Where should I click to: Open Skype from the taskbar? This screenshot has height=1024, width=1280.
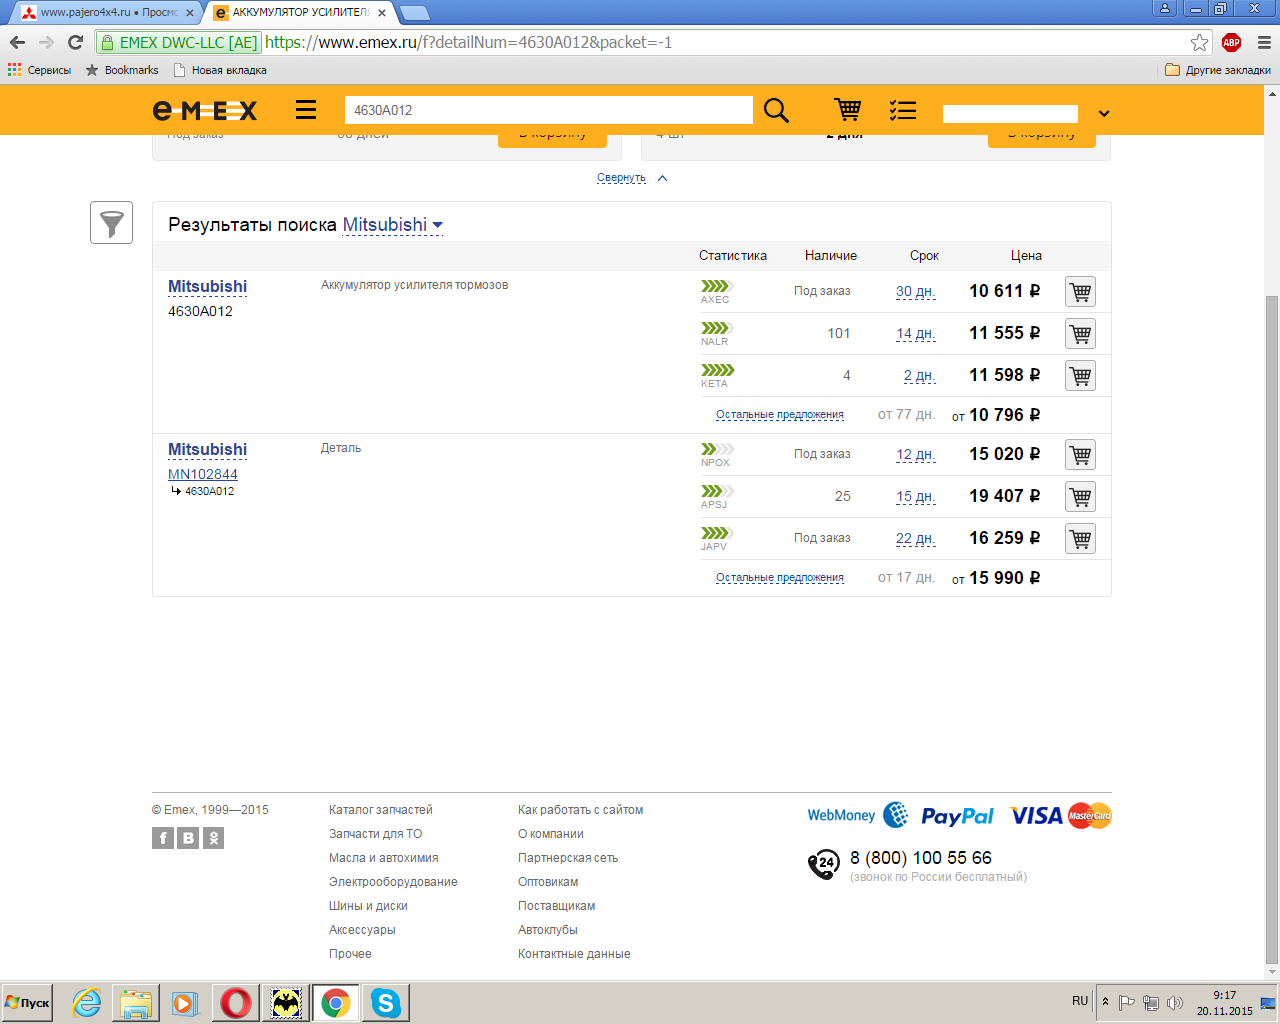(385, 1002)
